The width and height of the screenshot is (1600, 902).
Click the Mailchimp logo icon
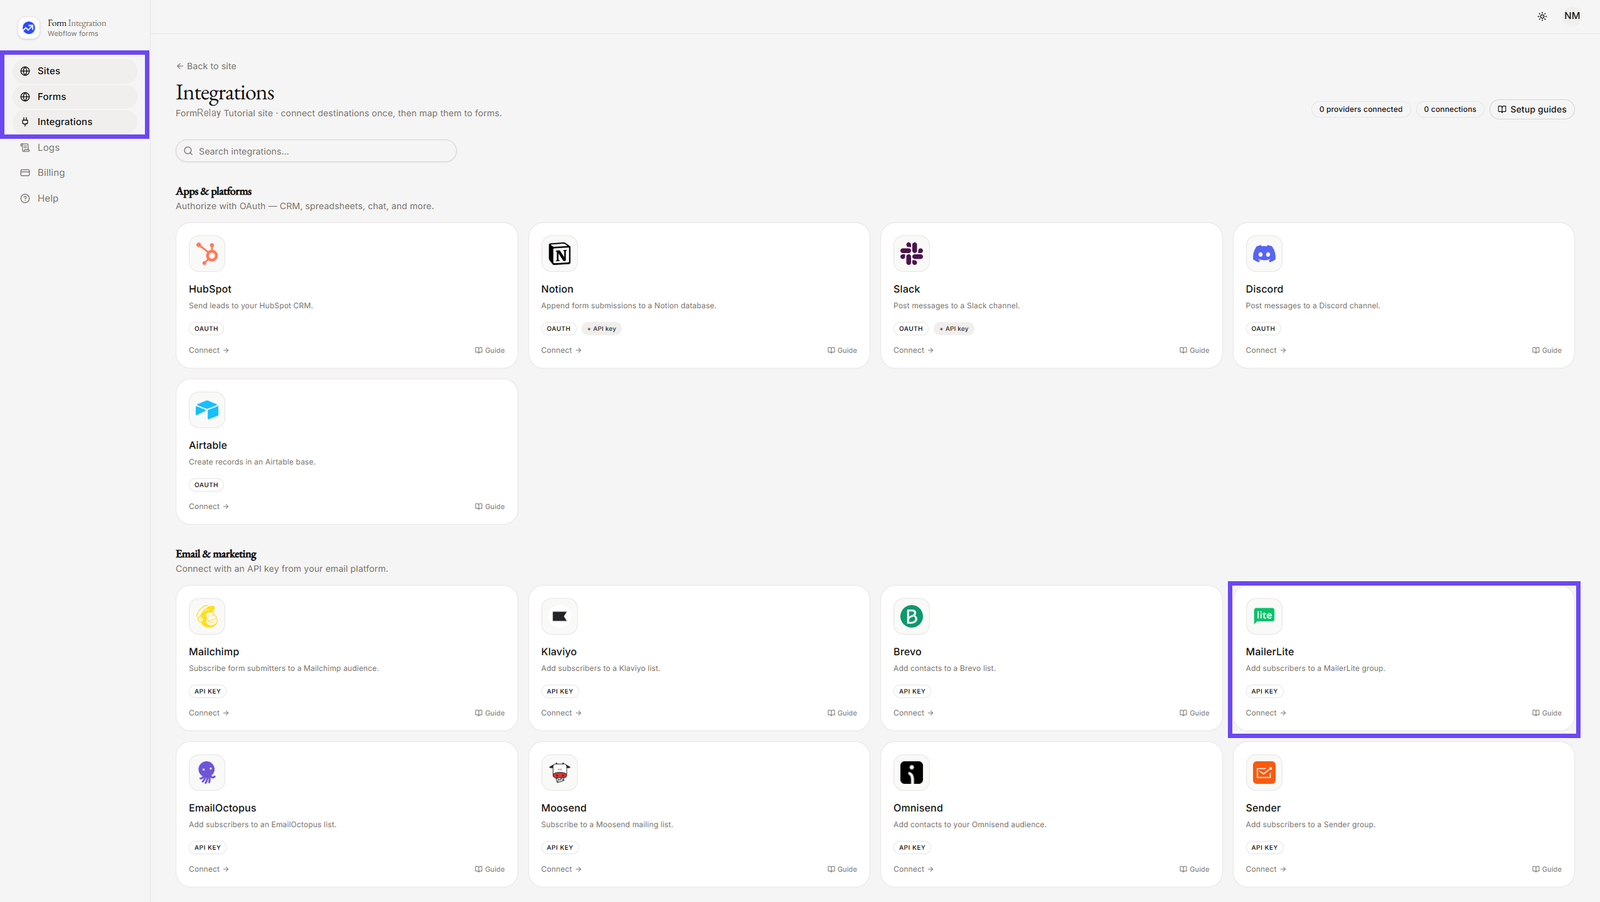click(x=207, y=616)
